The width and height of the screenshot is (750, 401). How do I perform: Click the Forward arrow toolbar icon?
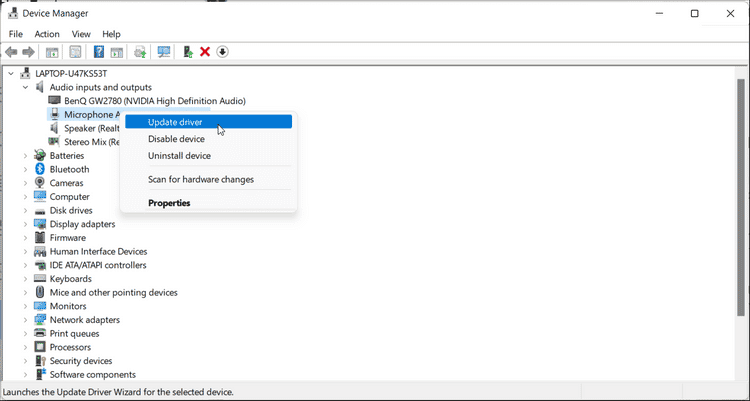tap(29, 52)
